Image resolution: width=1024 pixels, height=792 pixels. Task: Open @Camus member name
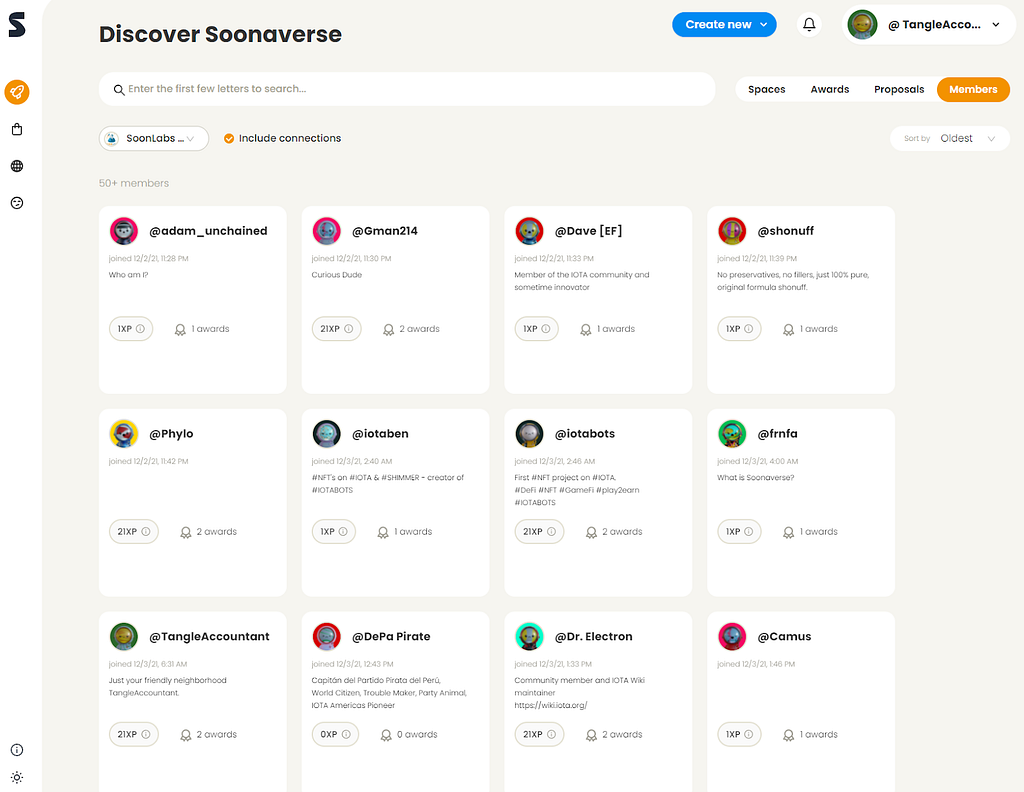pos(784,637)
